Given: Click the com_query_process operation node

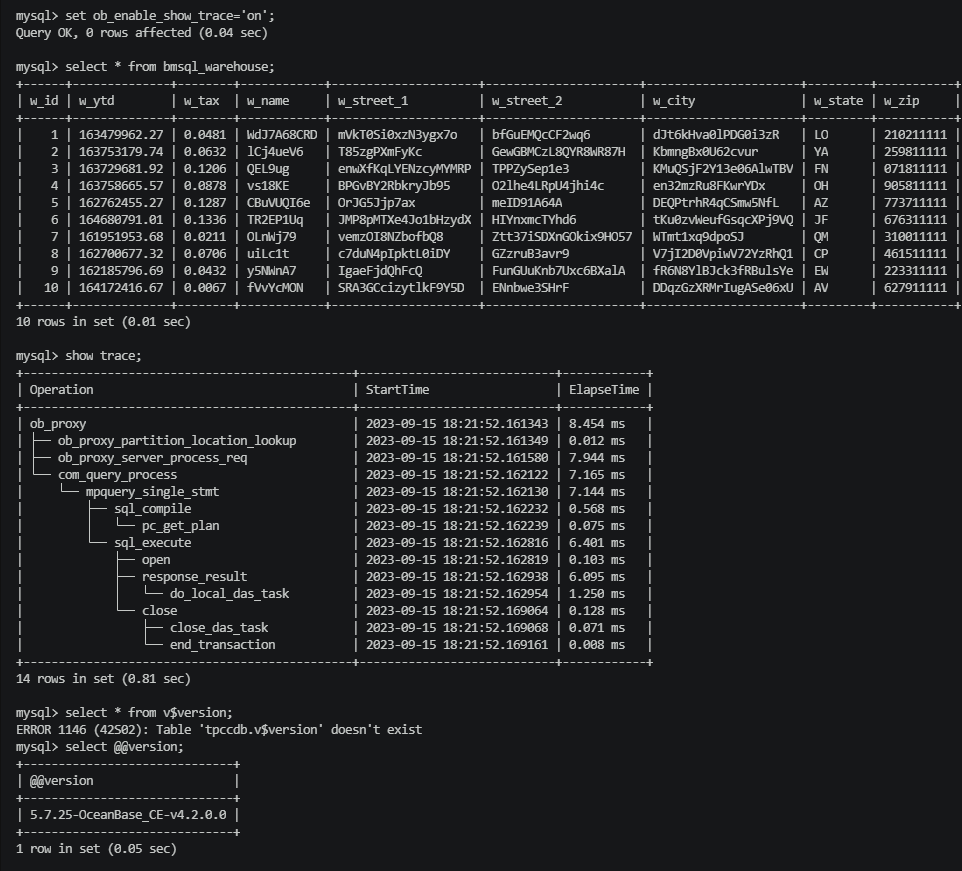Looking at the screenshot, I should (117, 475).
